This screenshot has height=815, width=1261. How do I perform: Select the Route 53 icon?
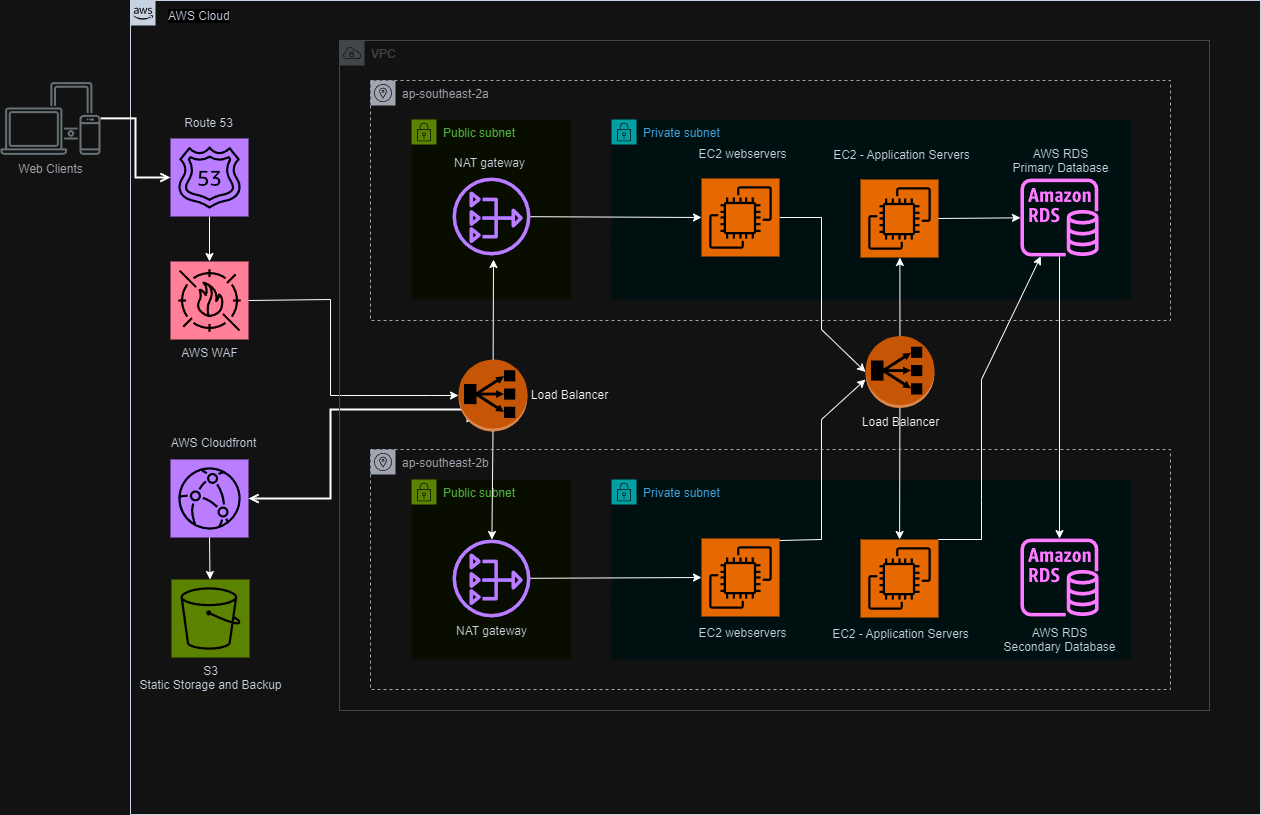tap(209, 177)
